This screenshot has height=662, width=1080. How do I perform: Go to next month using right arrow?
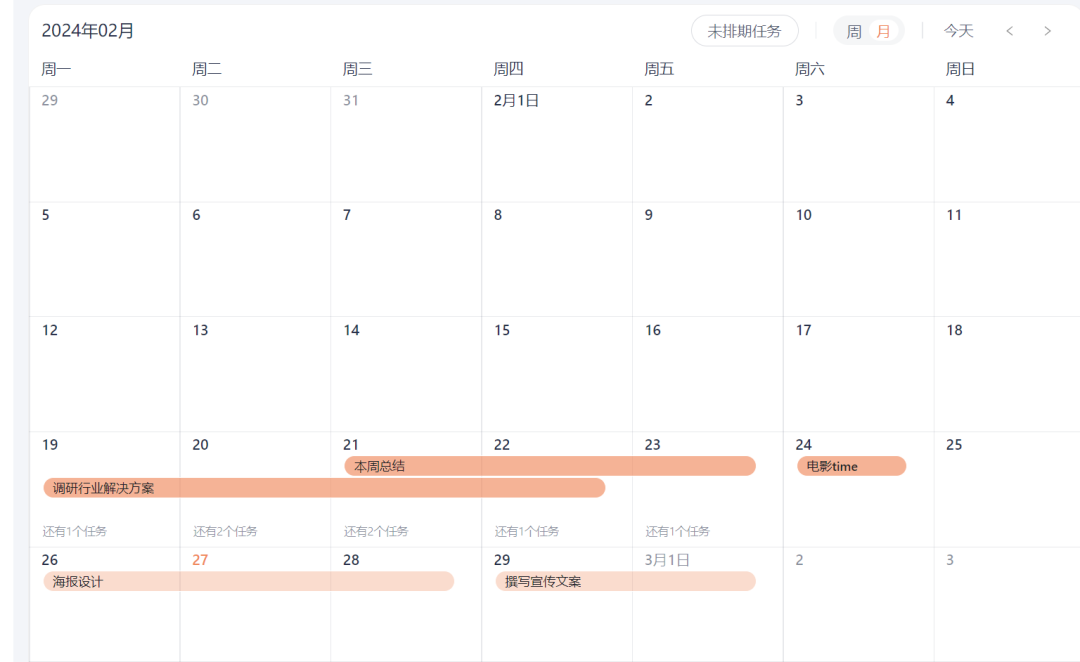click(x=1047, y=31)
